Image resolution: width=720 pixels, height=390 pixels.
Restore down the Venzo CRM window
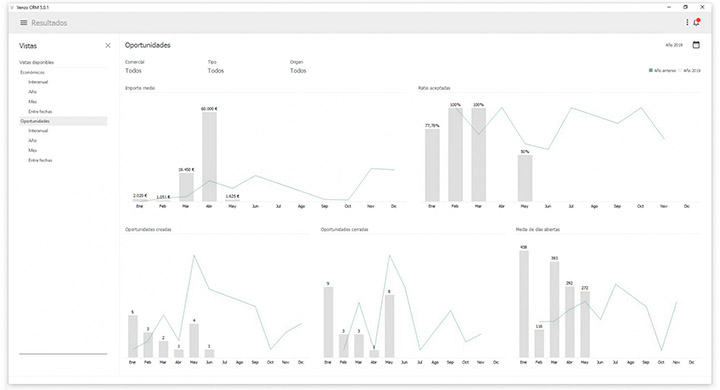point(685,7)
